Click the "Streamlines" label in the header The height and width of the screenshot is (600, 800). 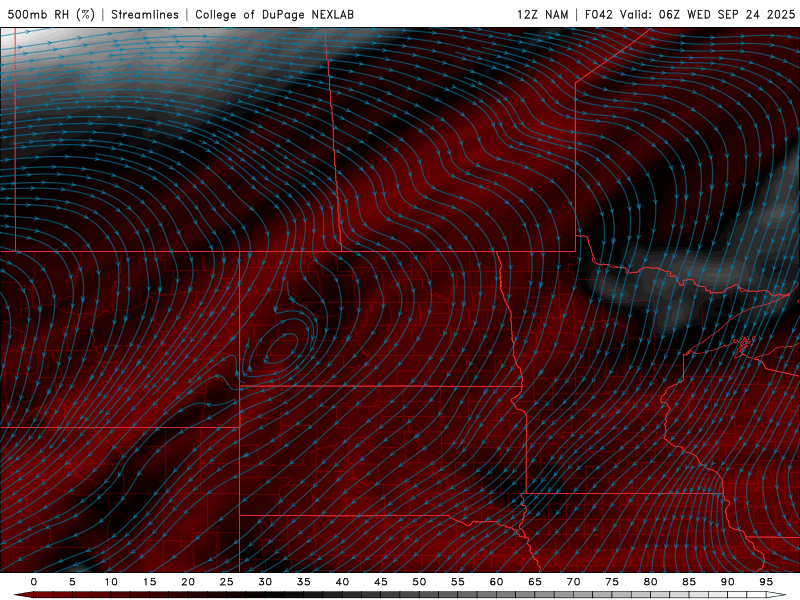[x=145, y=14]
